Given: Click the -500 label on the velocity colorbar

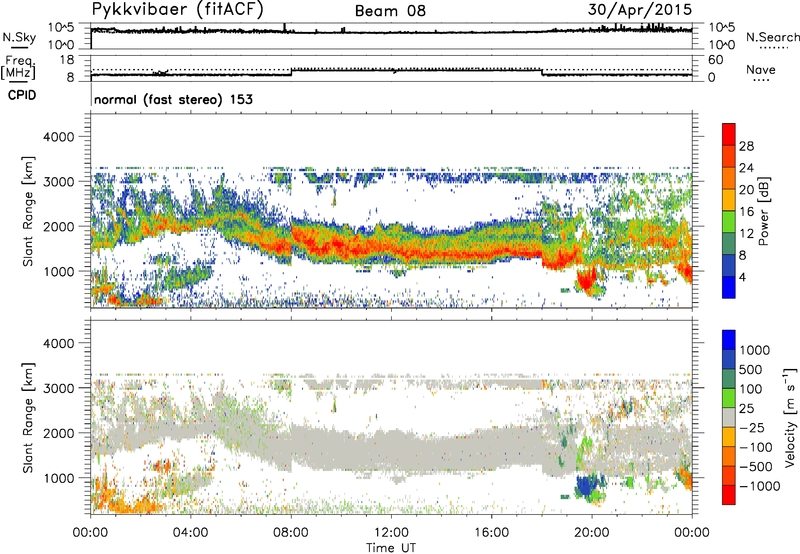Looking at the screenshot, I should click(756, 467).
